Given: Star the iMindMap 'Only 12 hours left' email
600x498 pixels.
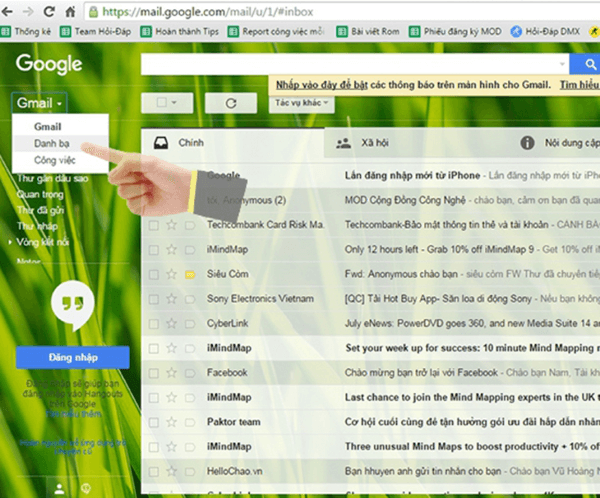Looking at the screenshot, I should coord(171,250).
